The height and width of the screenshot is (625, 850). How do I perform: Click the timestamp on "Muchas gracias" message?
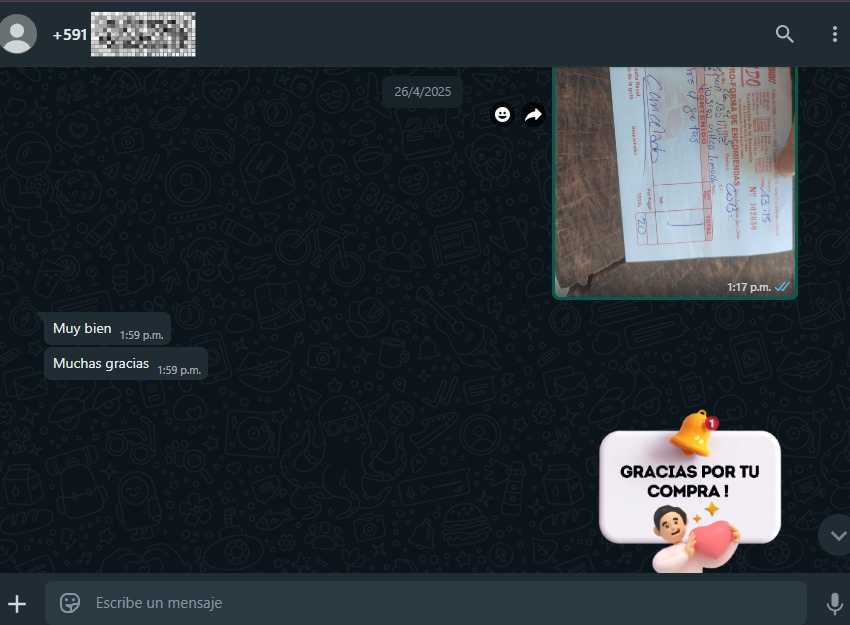[x=179, y=370]
